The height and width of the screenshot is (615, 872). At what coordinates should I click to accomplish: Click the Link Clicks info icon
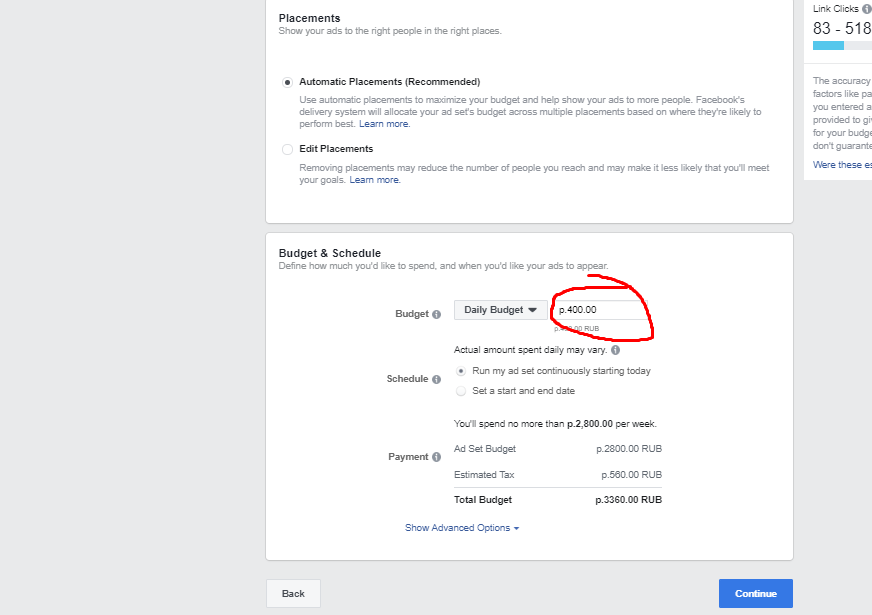pyautogui.click(x=866, y=9)
